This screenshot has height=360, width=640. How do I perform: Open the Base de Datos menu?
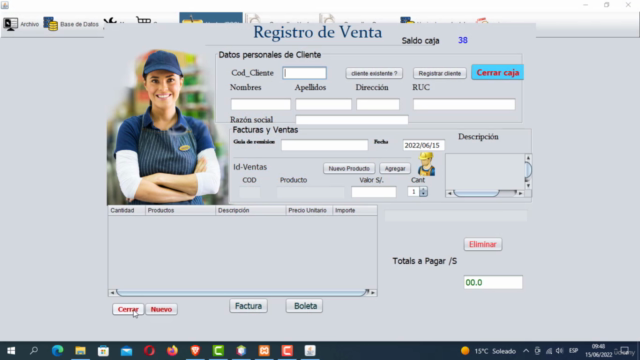[x=71, y=24]
